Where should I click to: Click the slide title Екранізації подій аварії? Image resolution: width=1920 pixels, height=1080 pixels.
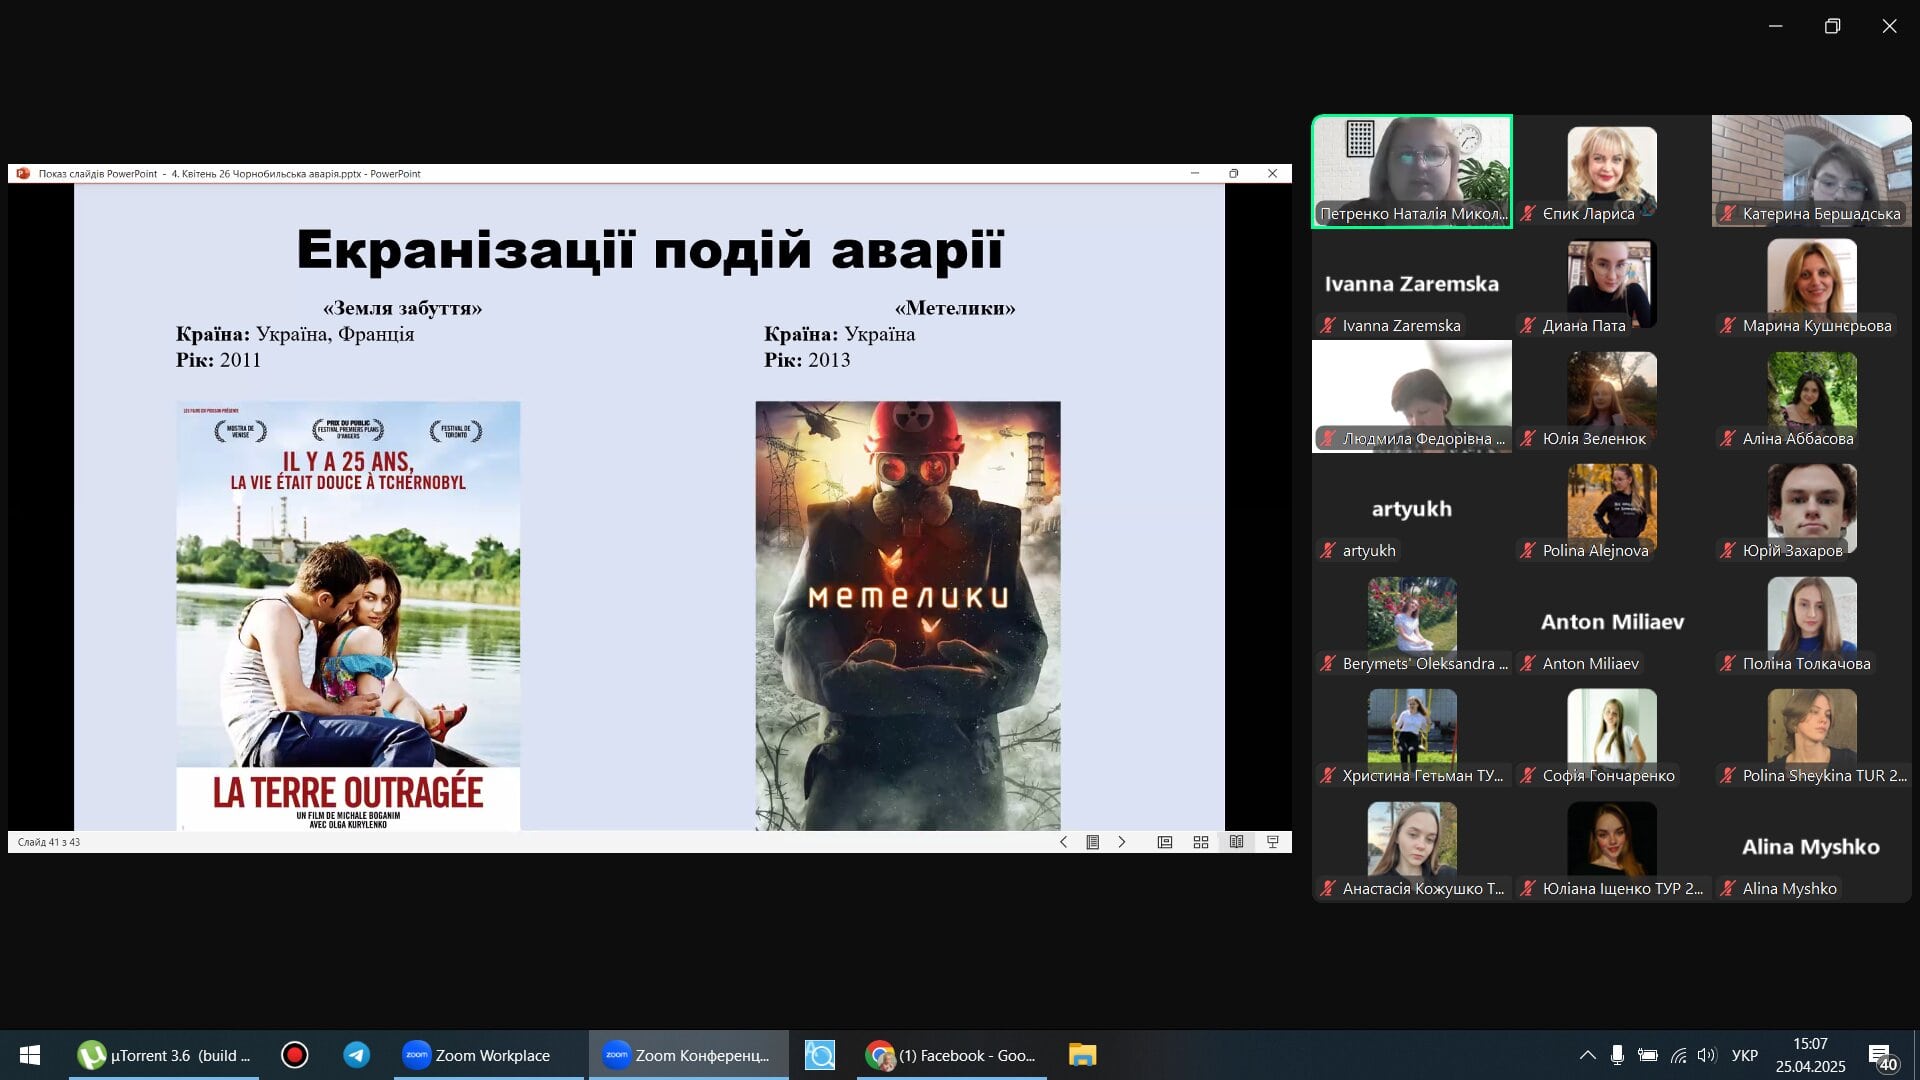[650, 250]
